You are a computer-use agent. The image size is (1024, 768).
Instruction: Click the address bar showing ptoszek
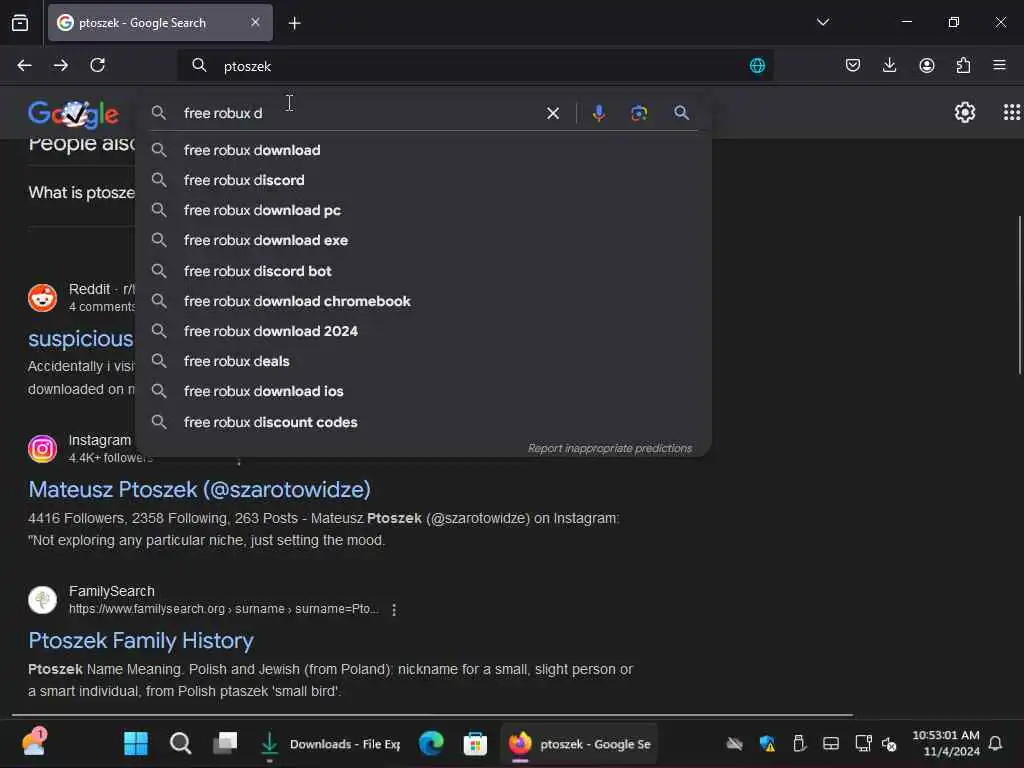(x=475, y=66)
